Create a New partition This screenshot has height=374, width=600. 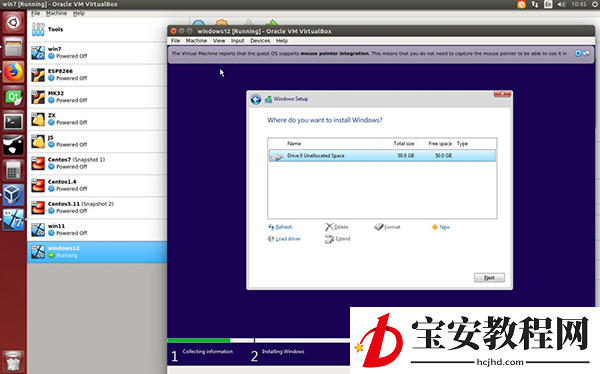tap(440, 227)
